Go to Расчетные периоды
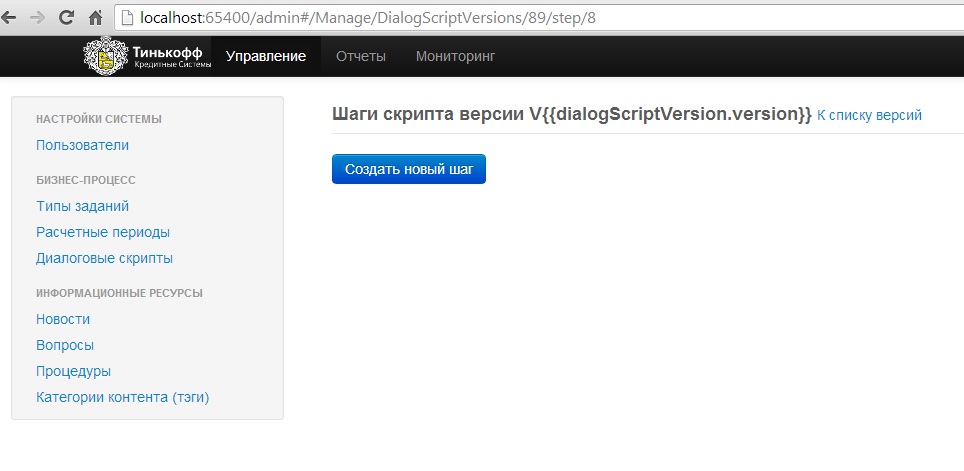964x471 pixels. point(103,232)
